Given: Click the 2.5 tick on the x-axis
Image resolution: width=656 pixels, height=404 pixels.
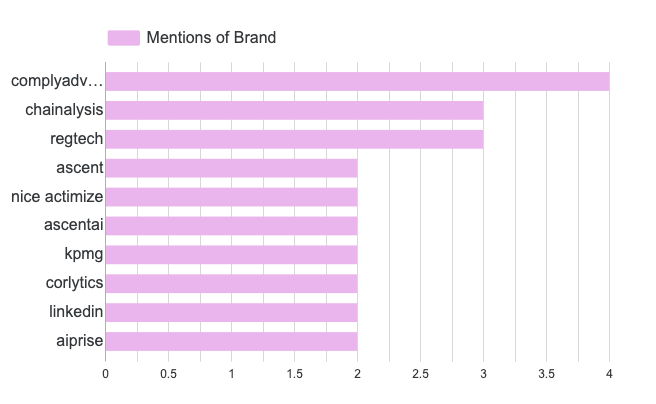Looking at the screenshot, I should (420, 374).
